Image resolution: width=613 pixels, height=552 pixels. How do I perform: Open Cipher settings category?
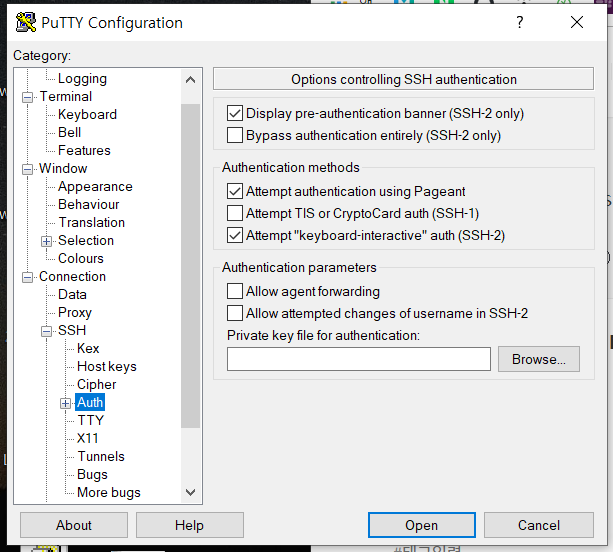[x=97, y=384]
